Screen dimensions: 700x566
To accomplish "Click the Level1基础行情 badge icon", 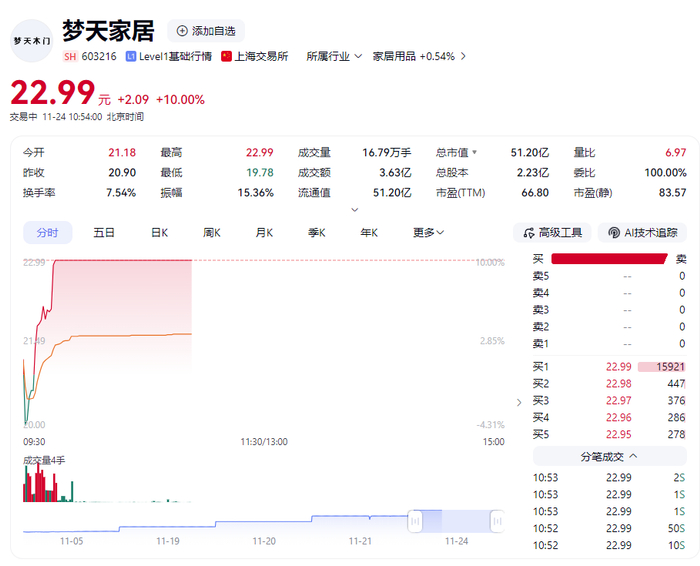I will pyautogui.click(x=130, y=57).
